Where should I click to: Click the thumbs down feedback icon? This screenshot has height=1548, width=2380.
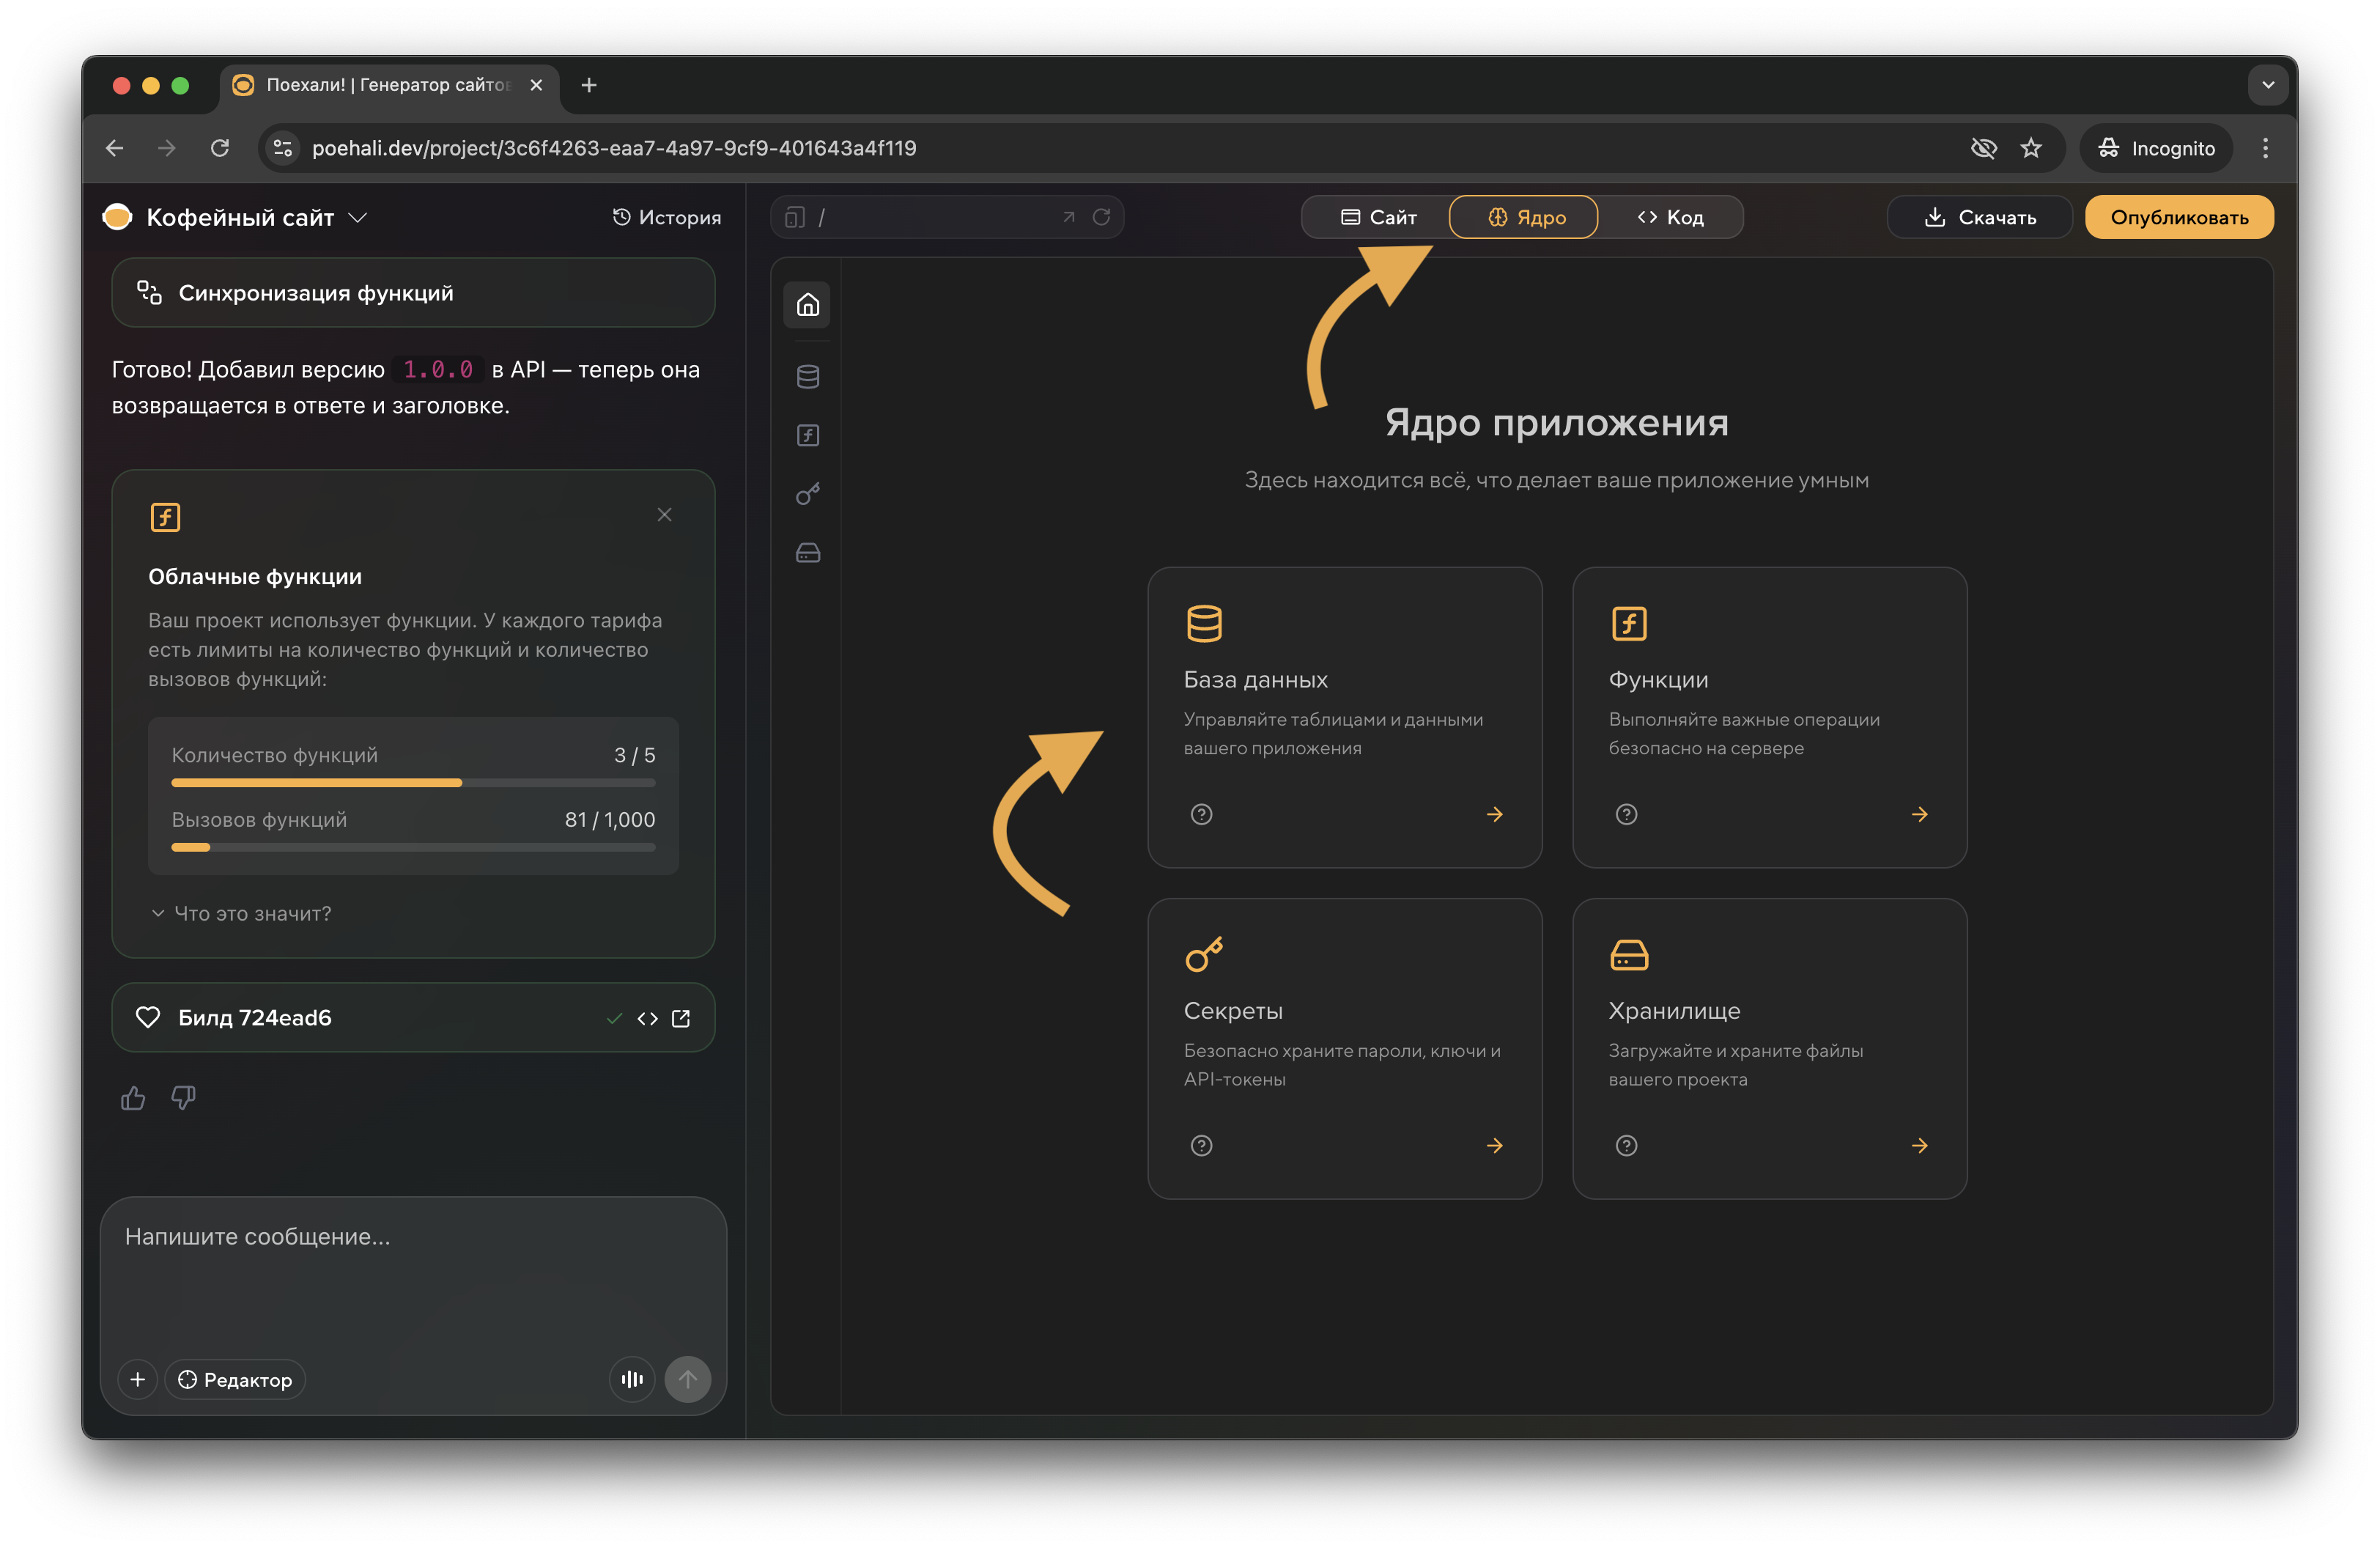click(183, 1098)
